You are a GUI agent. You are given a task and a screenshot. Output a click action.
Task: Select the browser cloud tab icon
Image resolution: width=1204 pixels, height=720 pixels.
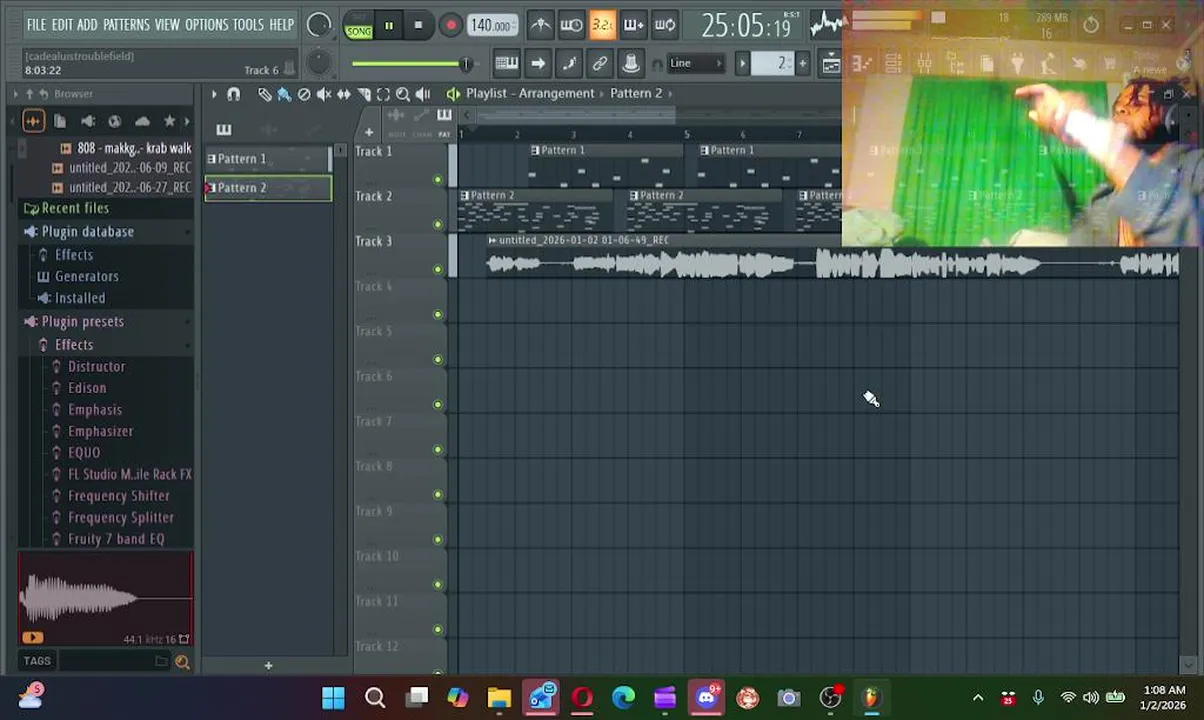coord(142,121)
